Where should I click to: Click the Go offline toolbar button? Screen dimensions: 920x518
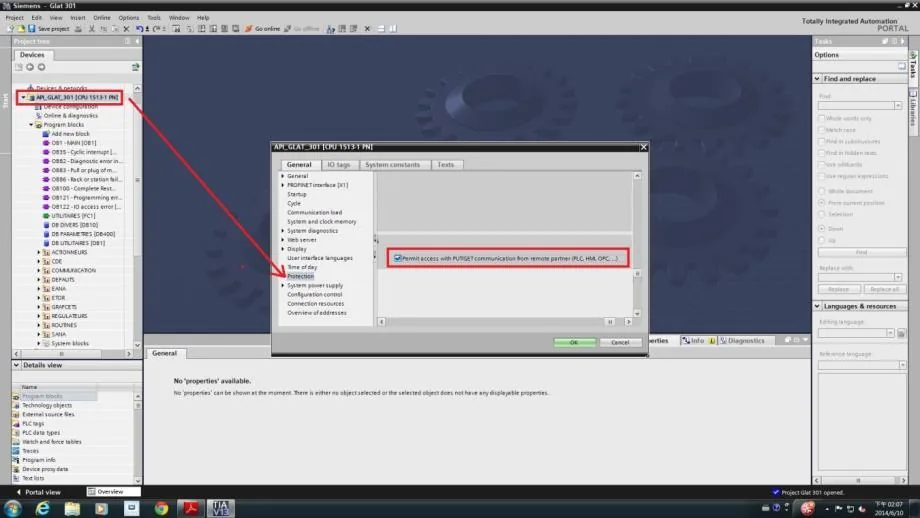[x=302, y=28]
